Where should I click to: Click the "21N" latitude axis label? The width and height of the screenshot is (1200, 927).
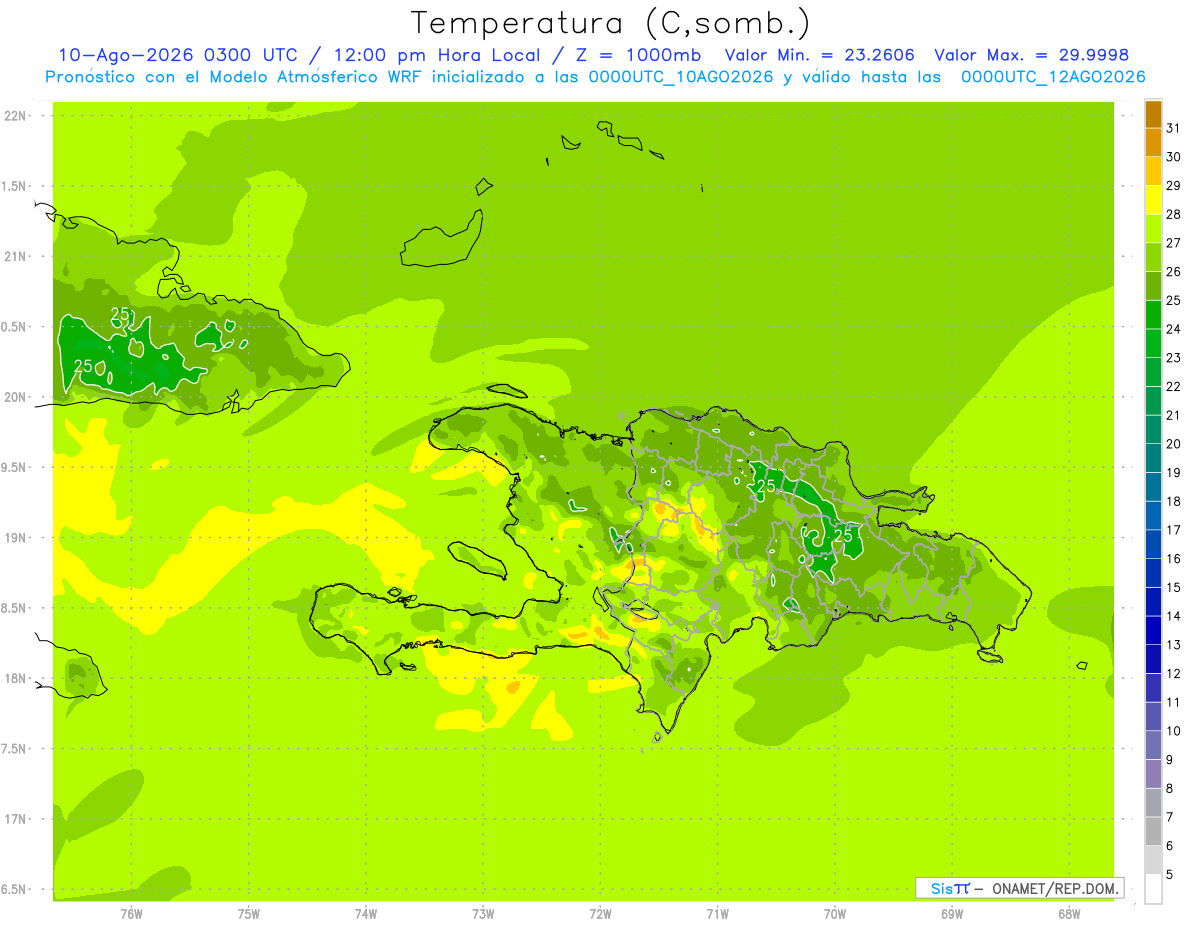click(x=15, y=256)
